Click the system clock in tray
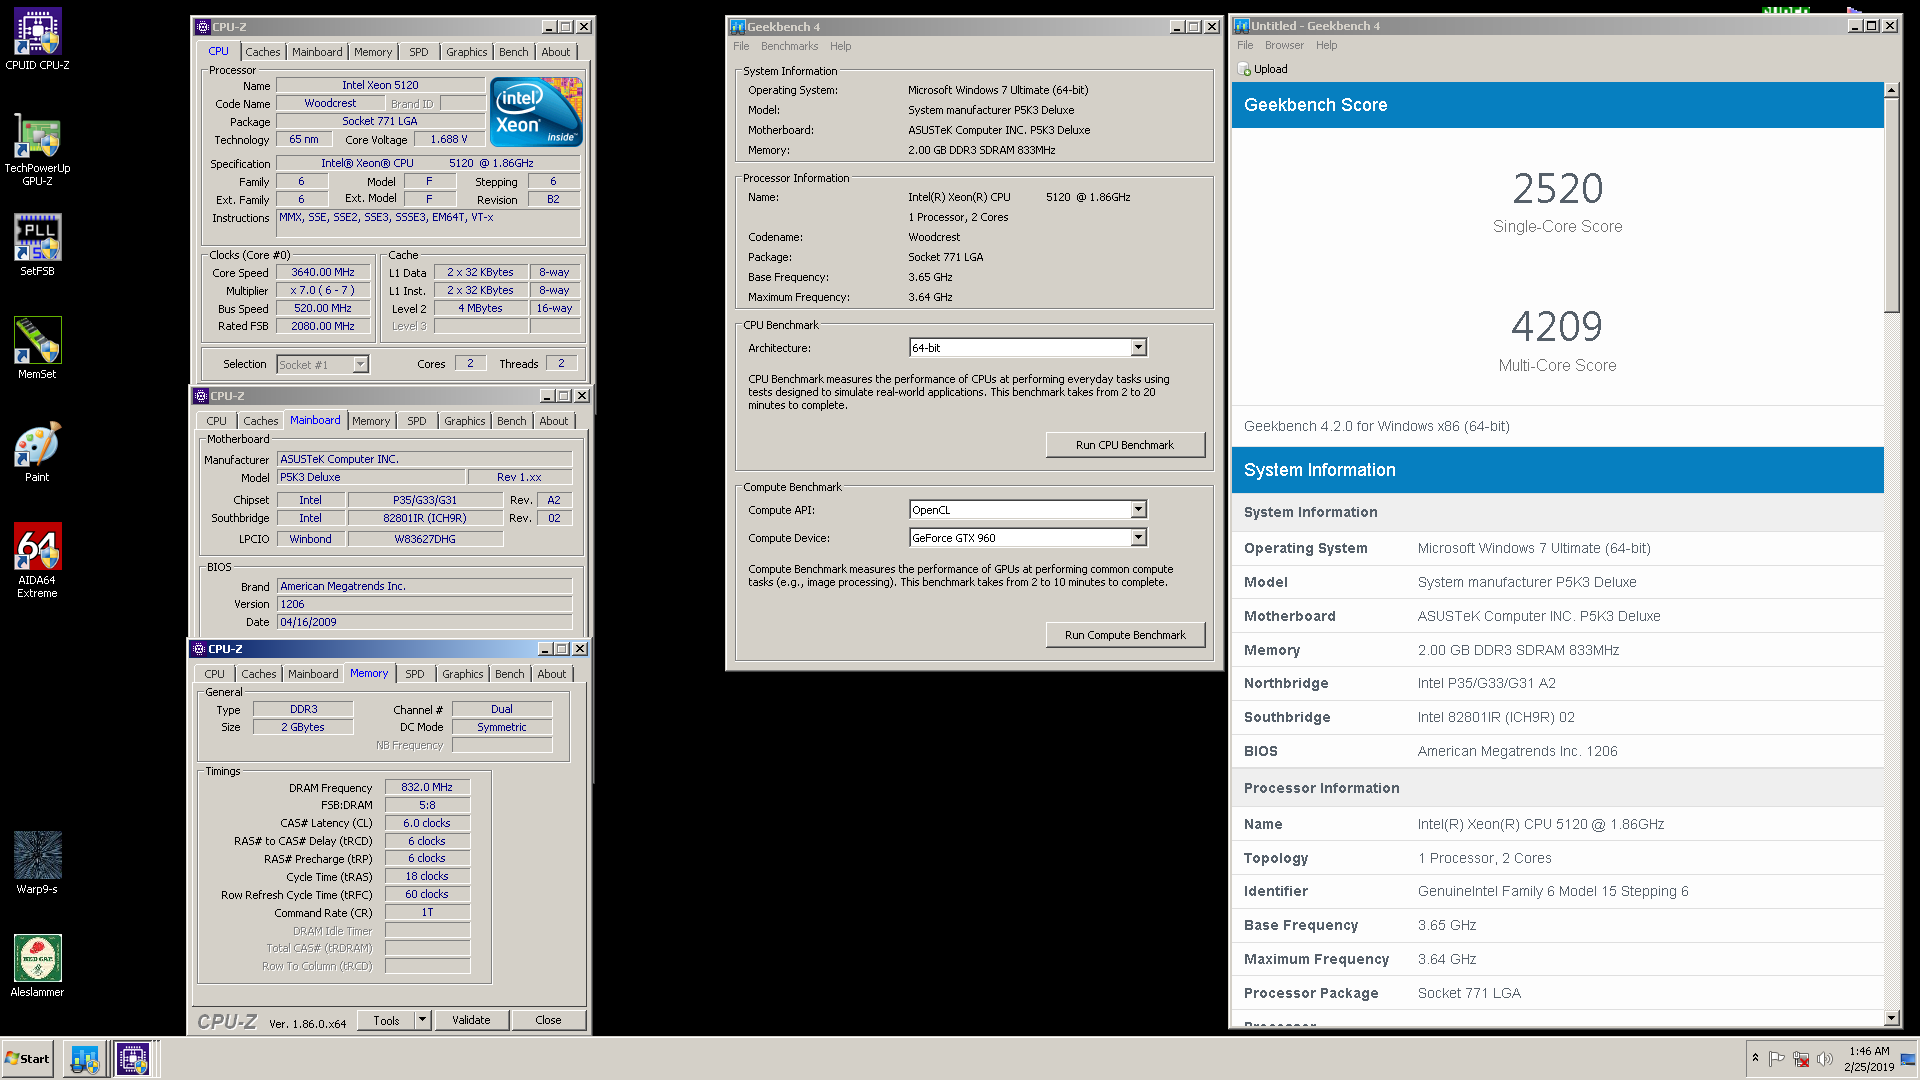1920x1080 pixels. click(x=1869, y=1059)
